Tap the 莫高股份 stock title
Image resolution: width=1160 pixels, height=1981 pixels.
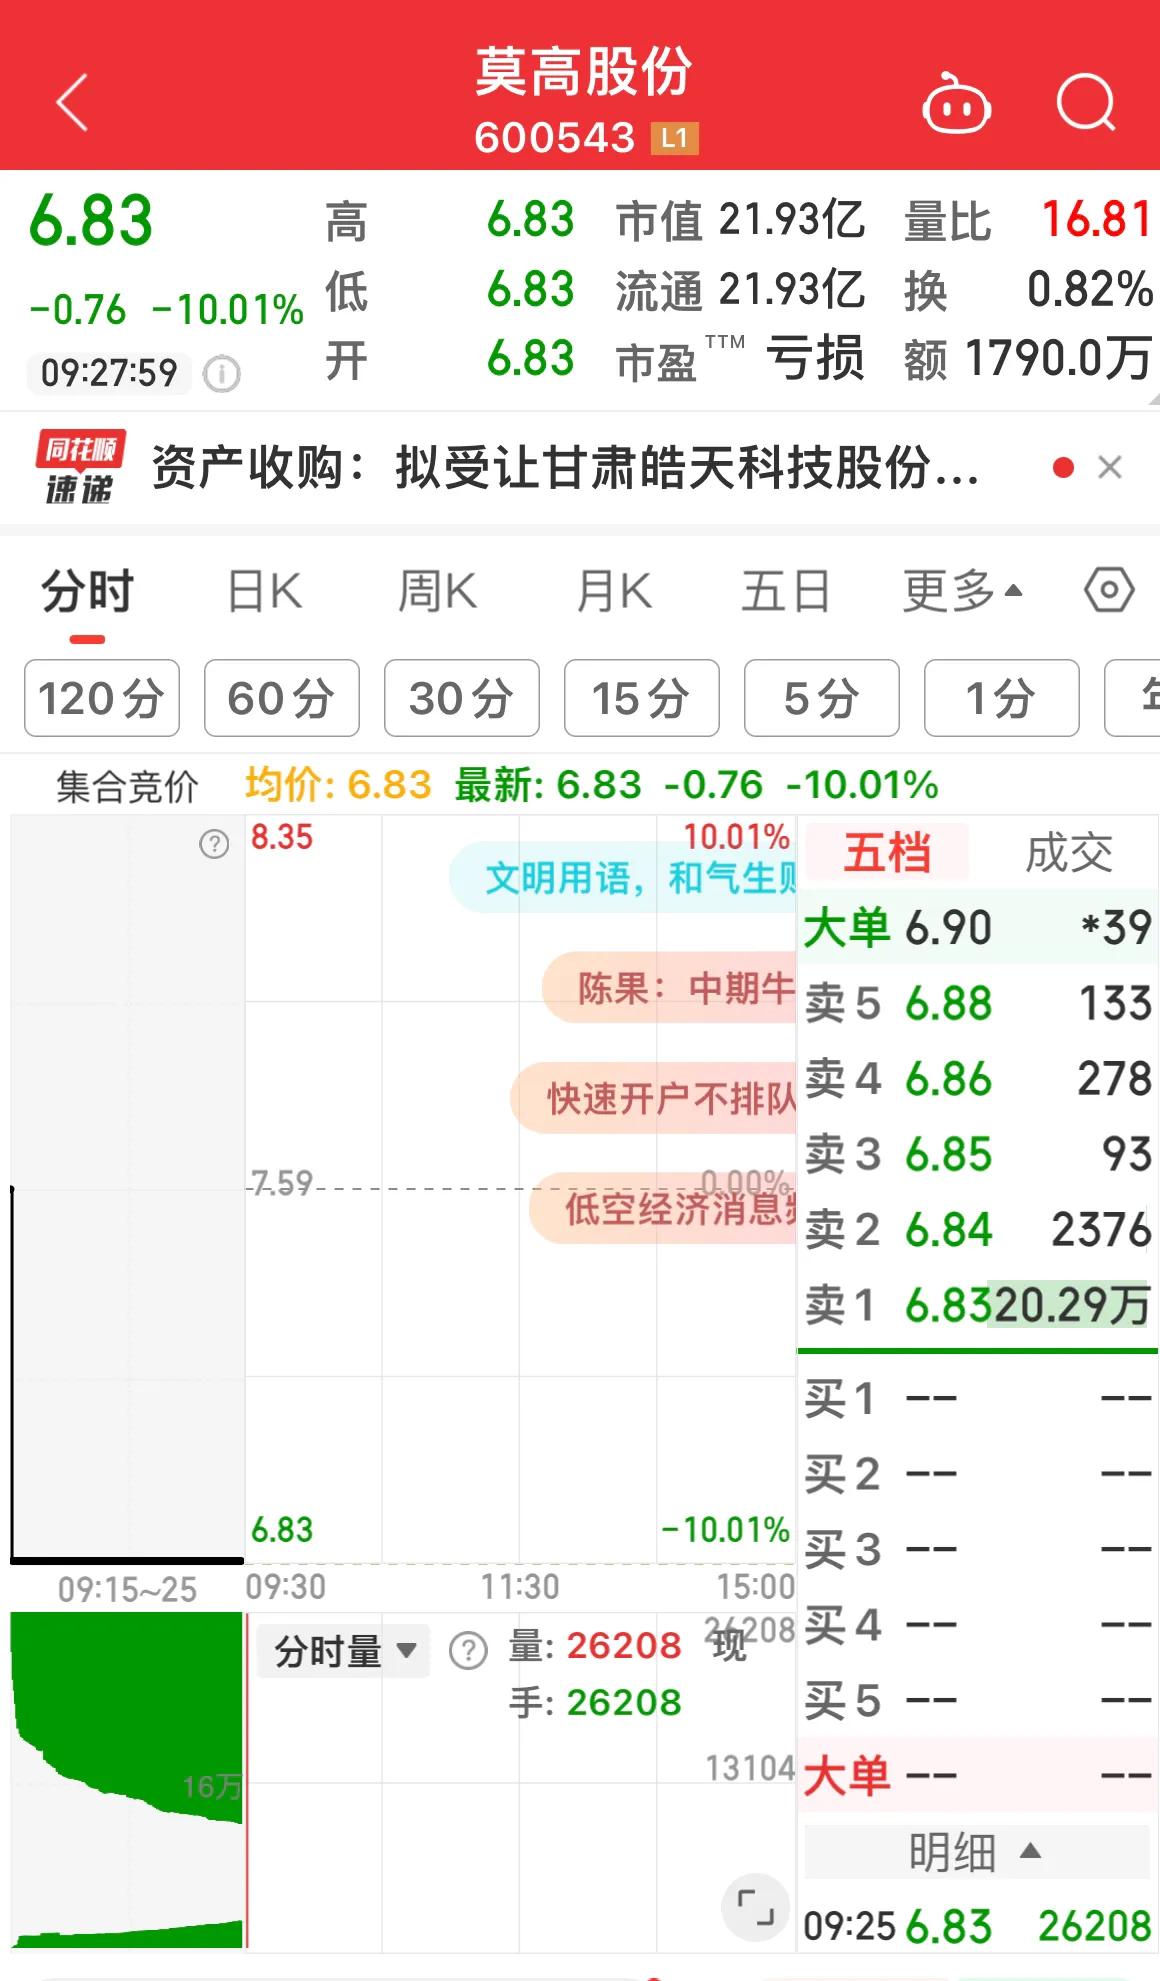click(583, 72)
